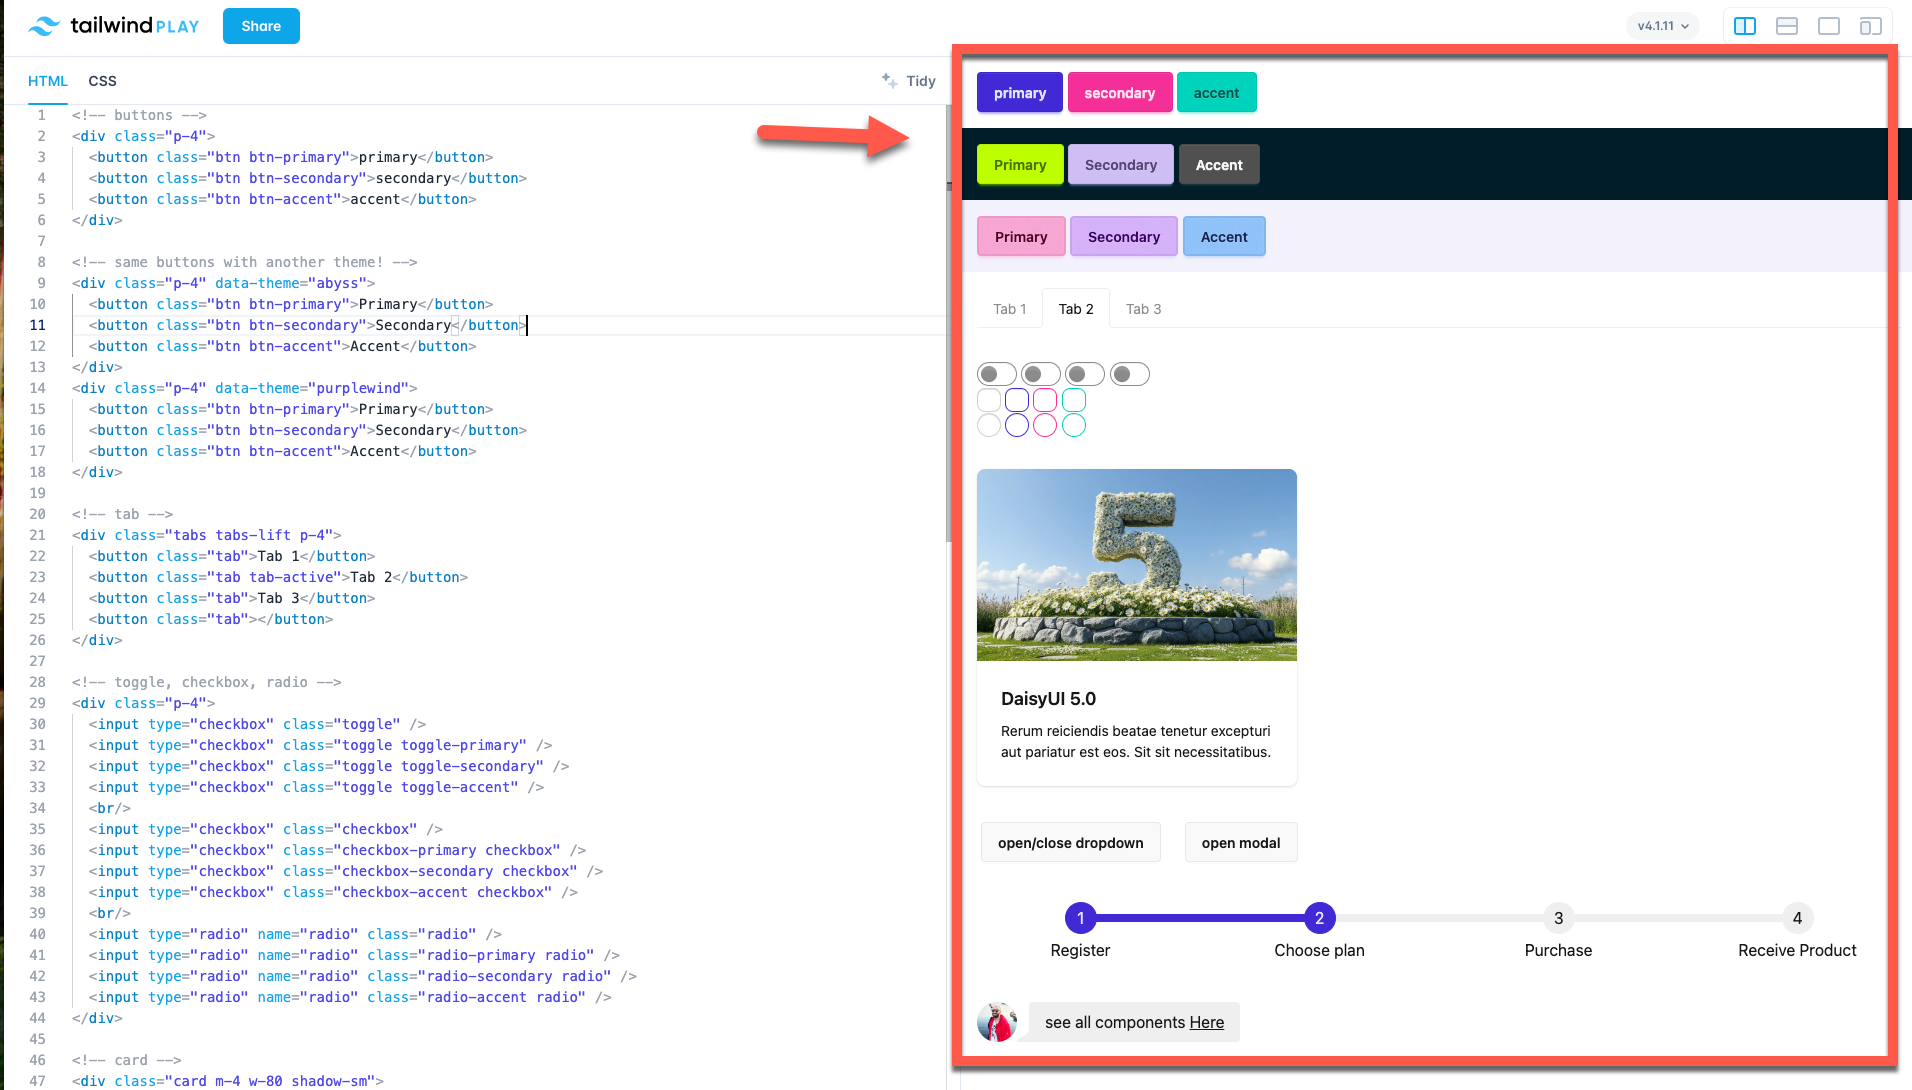Click the open modal button
The height and width of the screenshot is (1090, 1912).
[x=1241, y=843]
